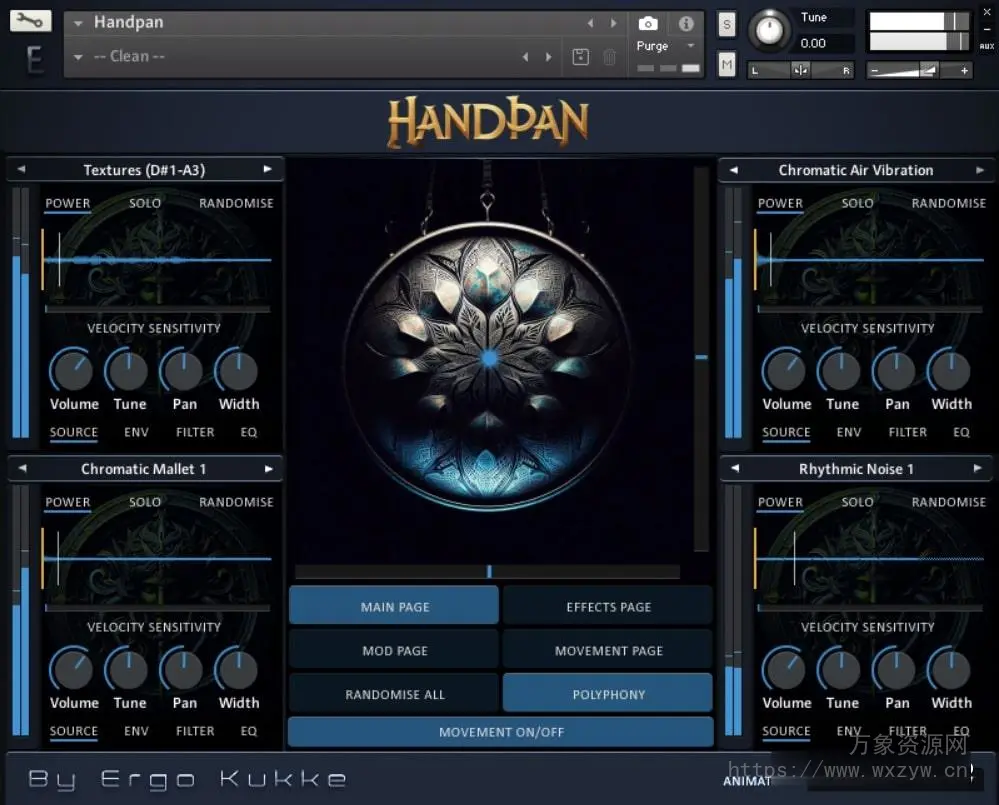Click the save snapshot disk icon
Image resolution: width=999 pixels, height=805 pixels.
tap(580, 57)
